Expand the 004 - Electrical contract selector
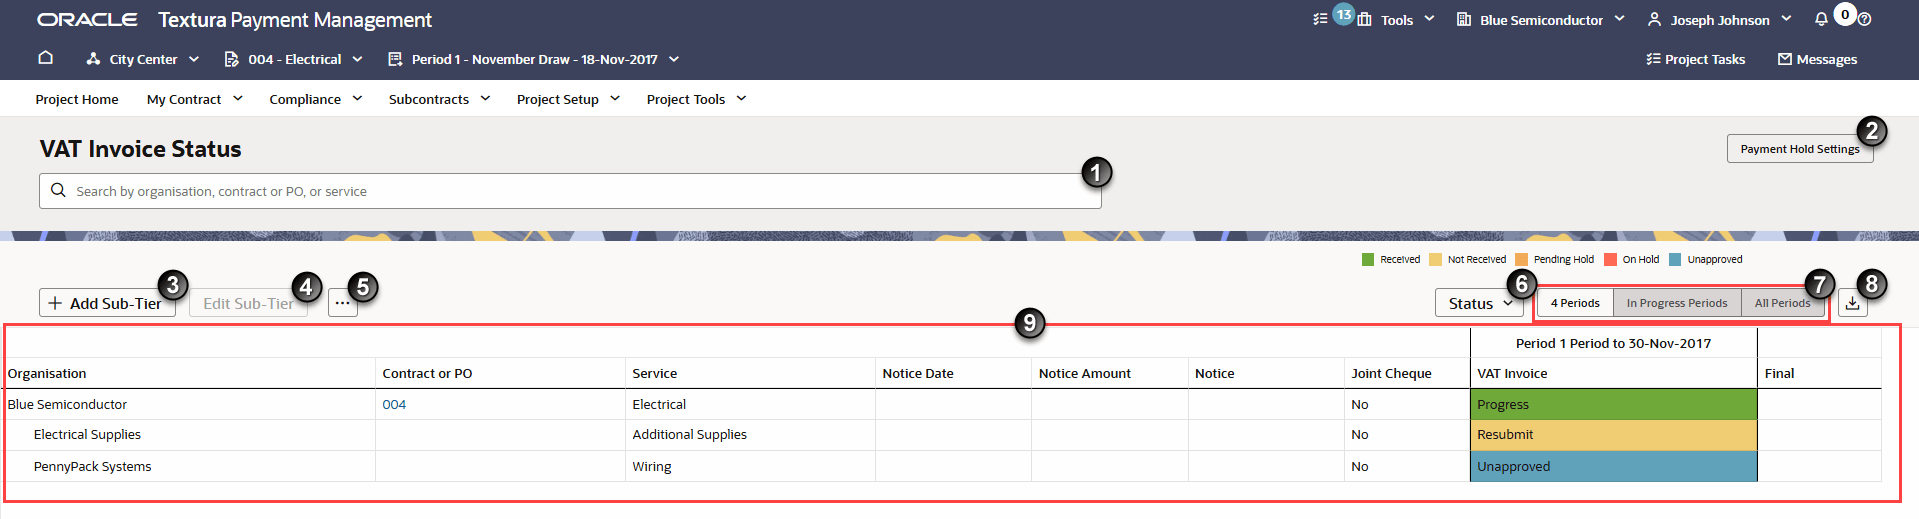 coord(357,59)
